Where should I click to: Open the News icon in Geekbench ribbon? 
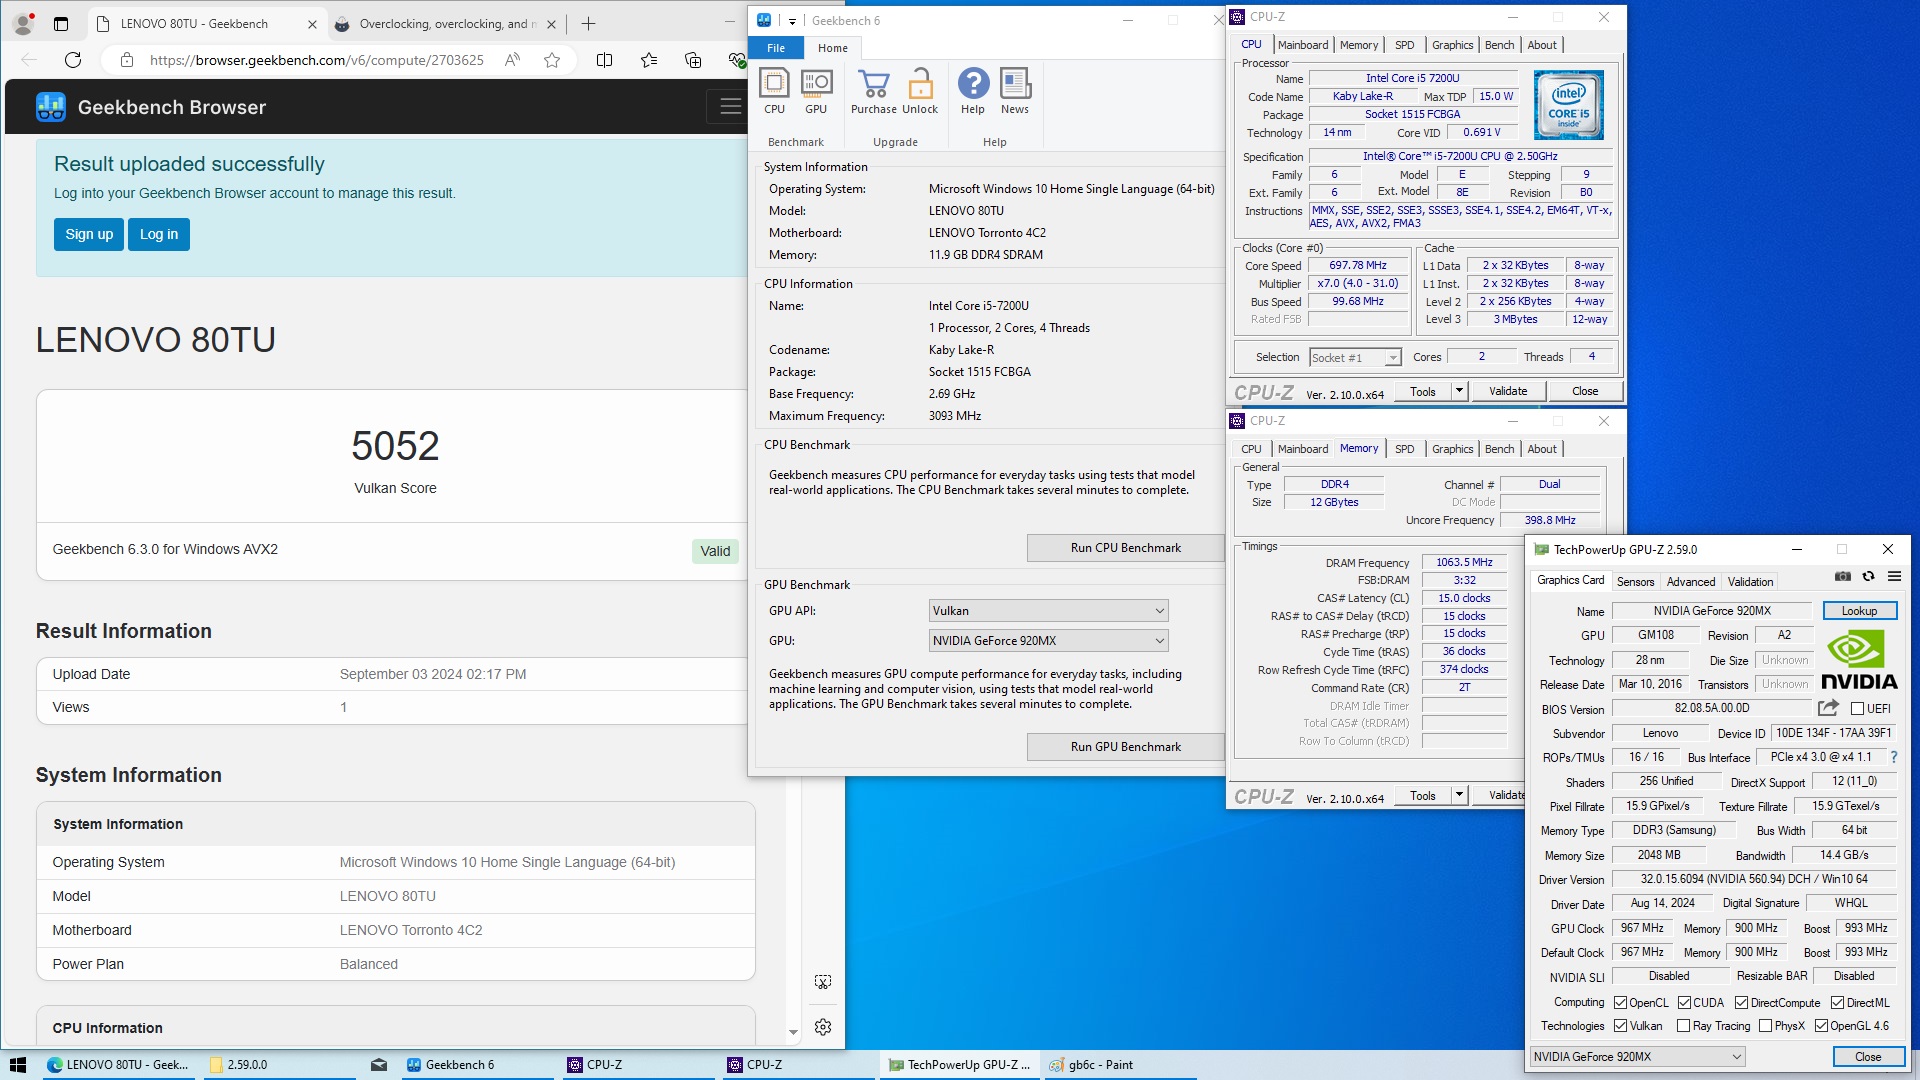[1015, 91]
